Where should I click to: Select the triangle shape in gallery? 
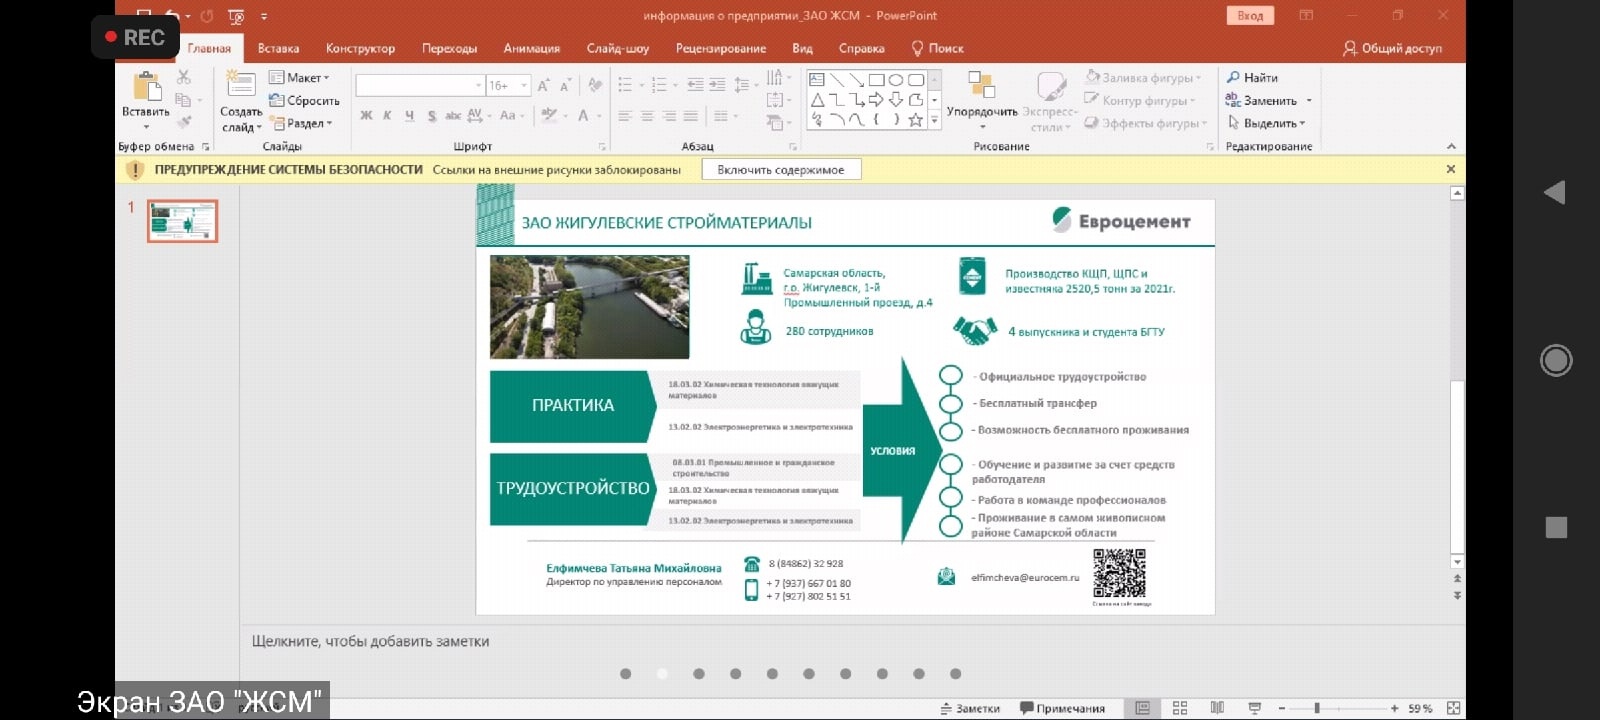817,99
